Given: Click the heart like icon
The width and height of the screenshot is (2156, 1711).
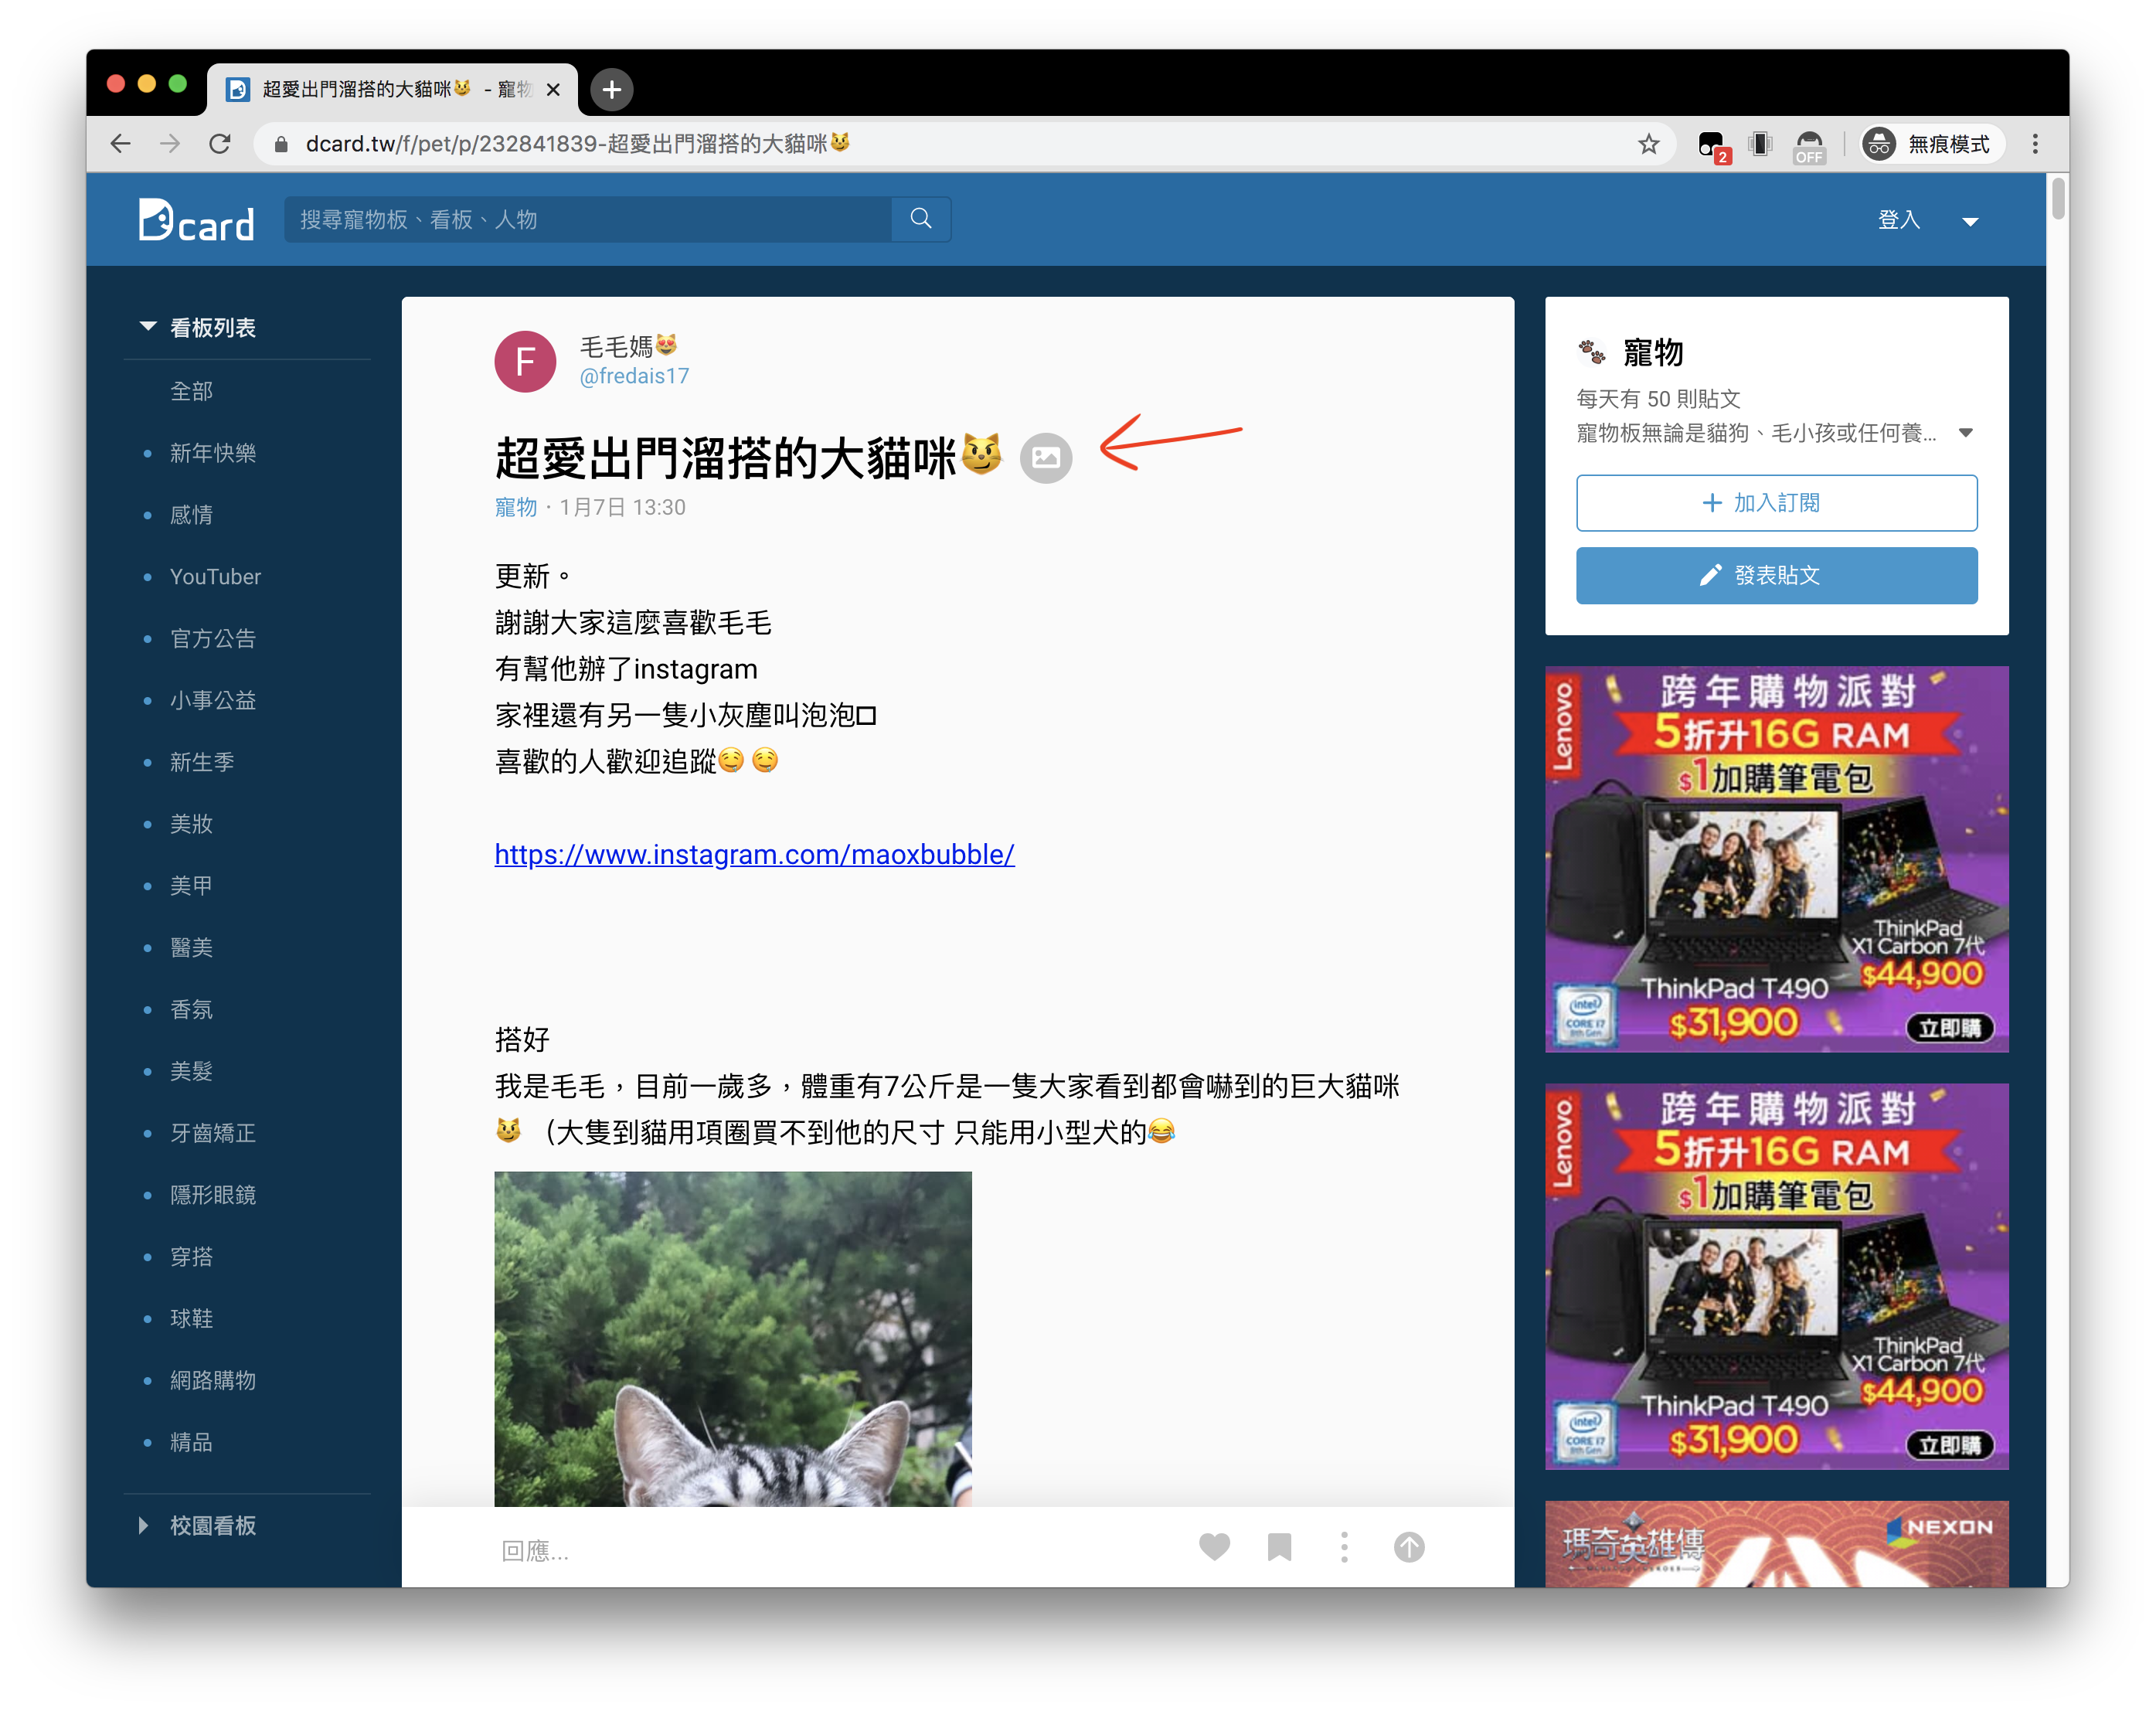Looking at the screenshot, I should tap(1214, 1547).
